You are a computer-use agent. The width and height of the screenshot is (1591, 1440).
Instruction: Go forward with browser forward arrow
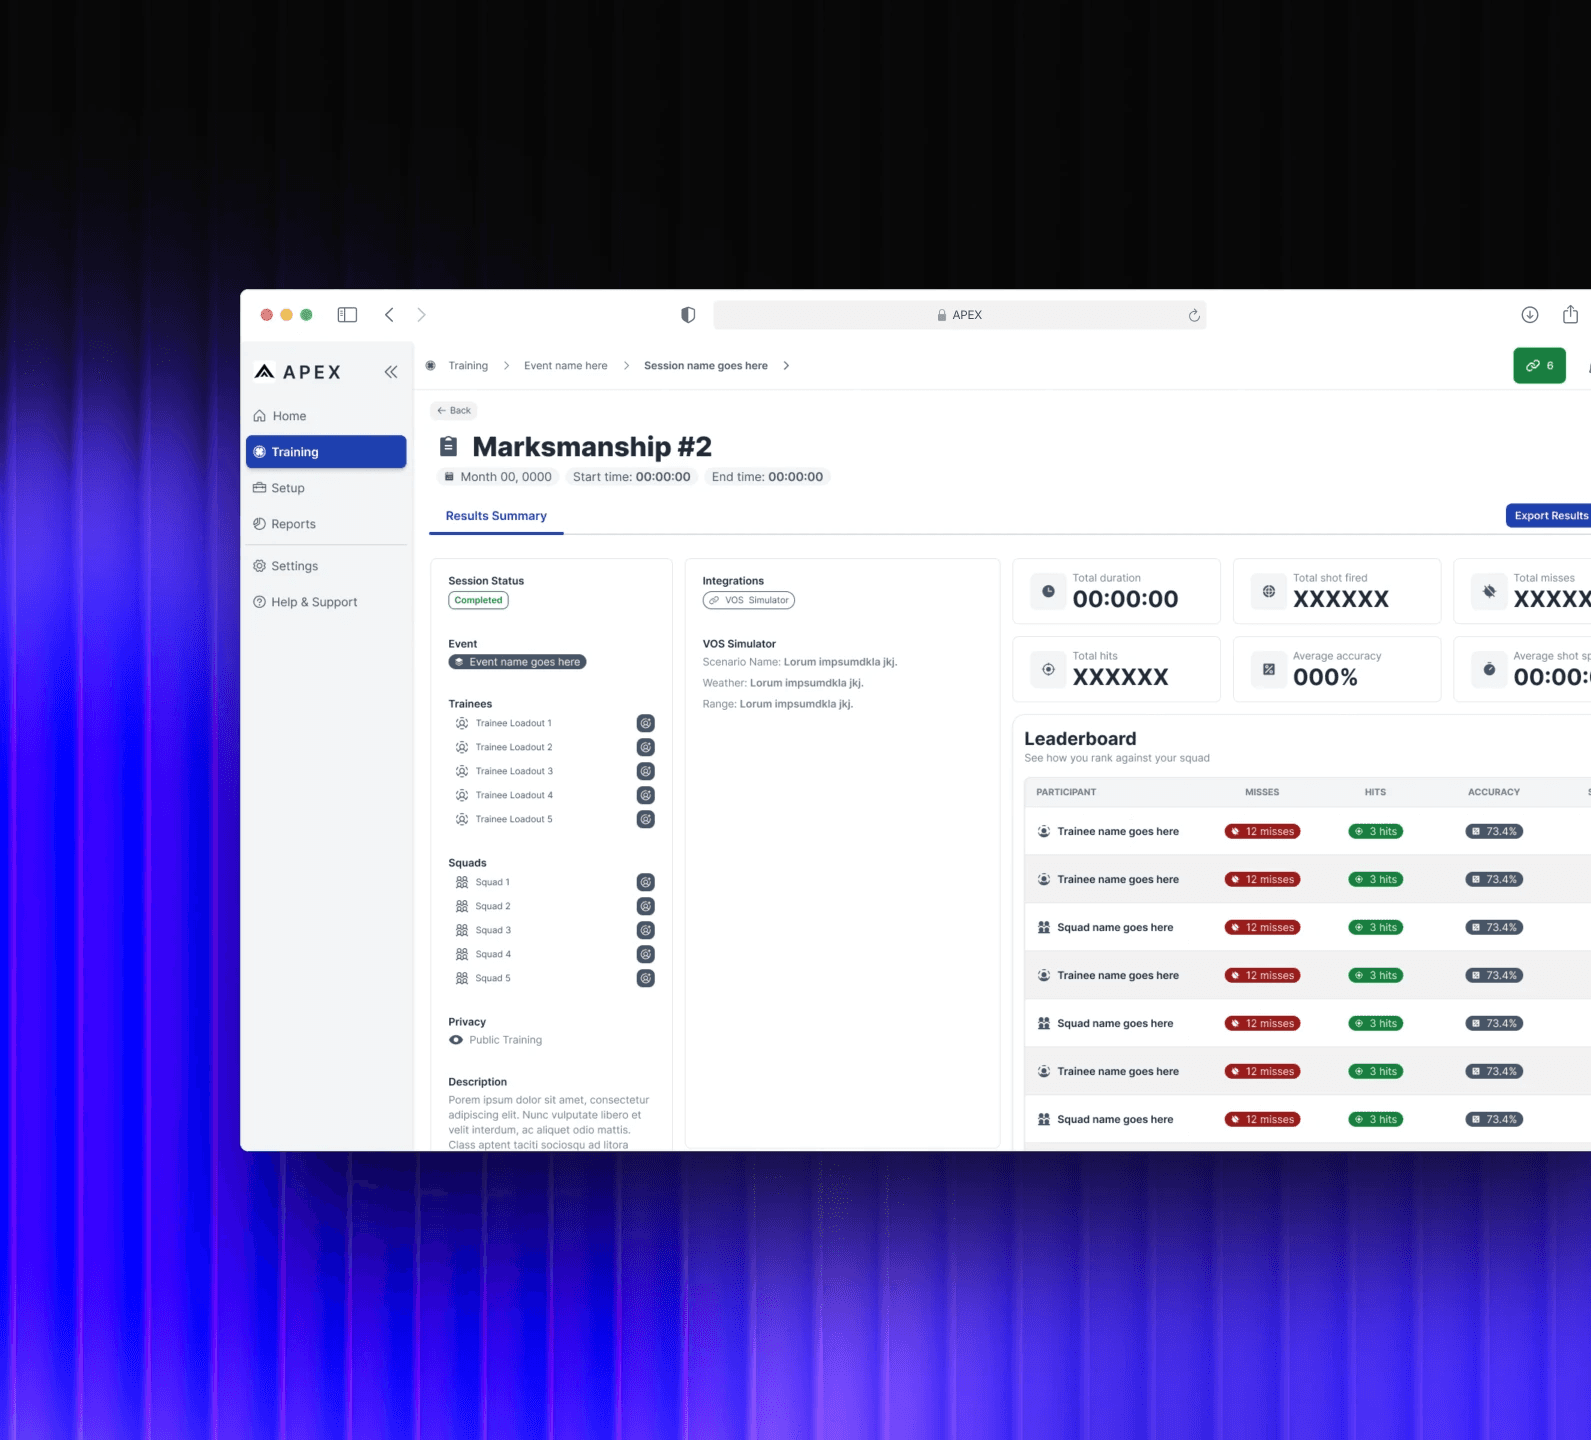[421, 315]
